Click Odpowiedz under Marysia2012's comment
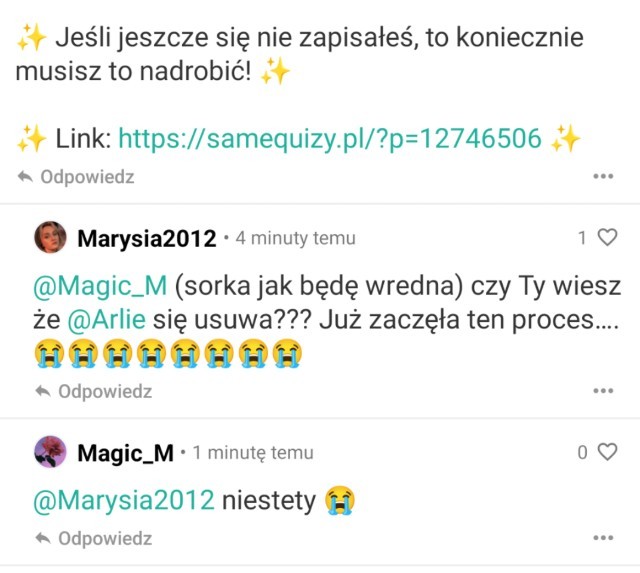640x573 pixels. (105, 391)
